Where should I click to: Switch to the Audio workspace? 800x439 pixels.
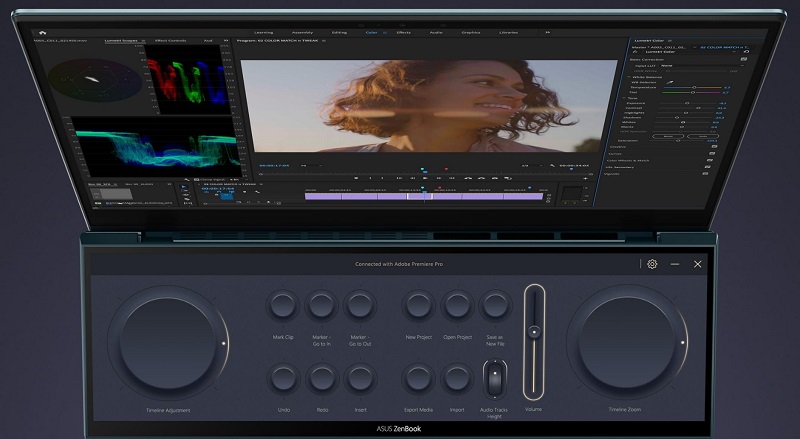pos(436,33)
